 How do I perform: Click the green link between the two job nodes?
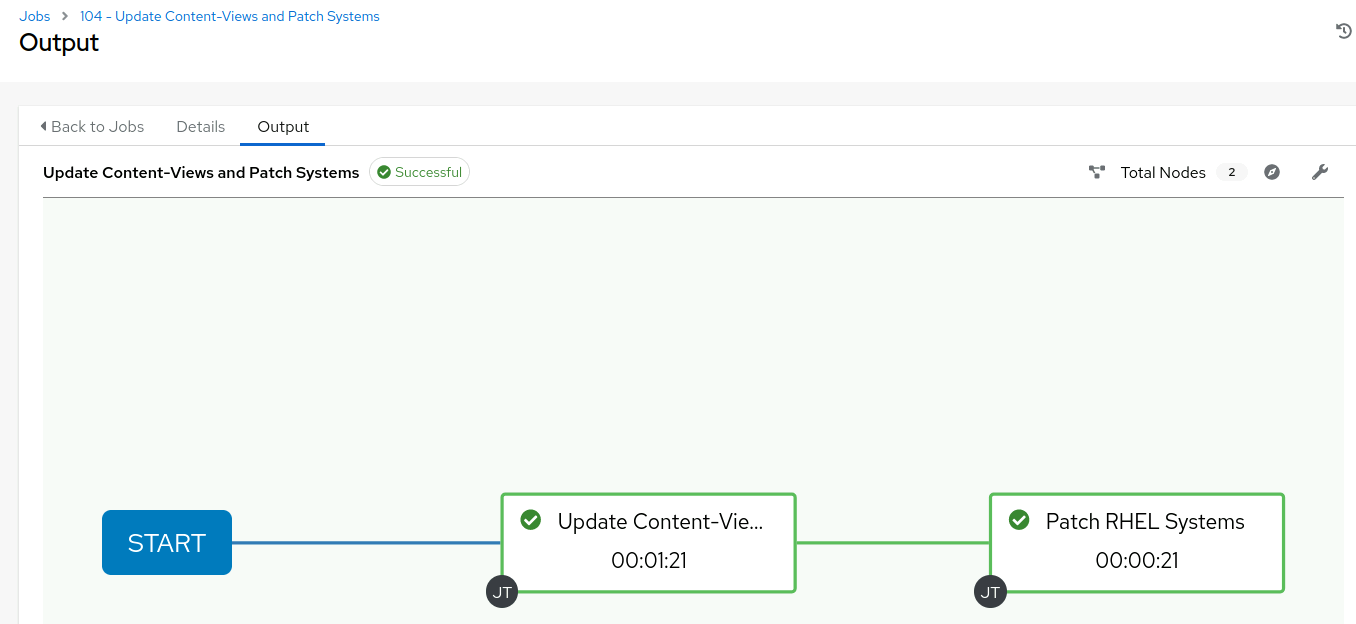892,543
